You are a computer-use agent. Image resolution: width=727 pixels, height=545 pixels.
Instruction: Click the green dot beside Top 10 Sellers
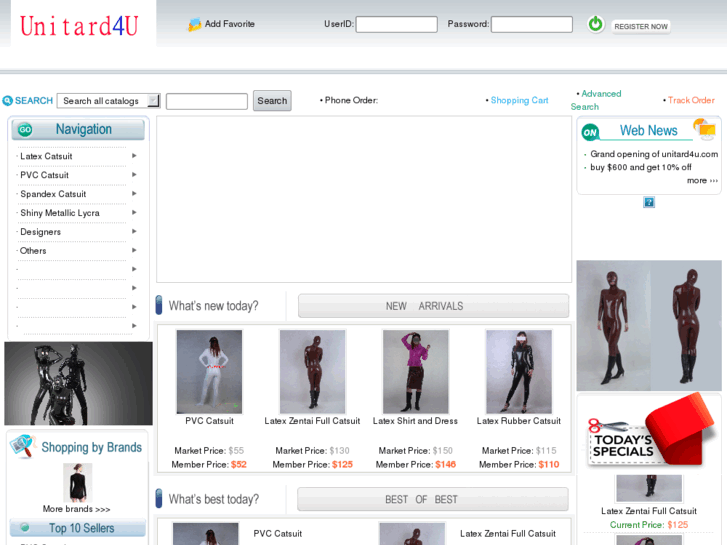click(x=25, y=528)
